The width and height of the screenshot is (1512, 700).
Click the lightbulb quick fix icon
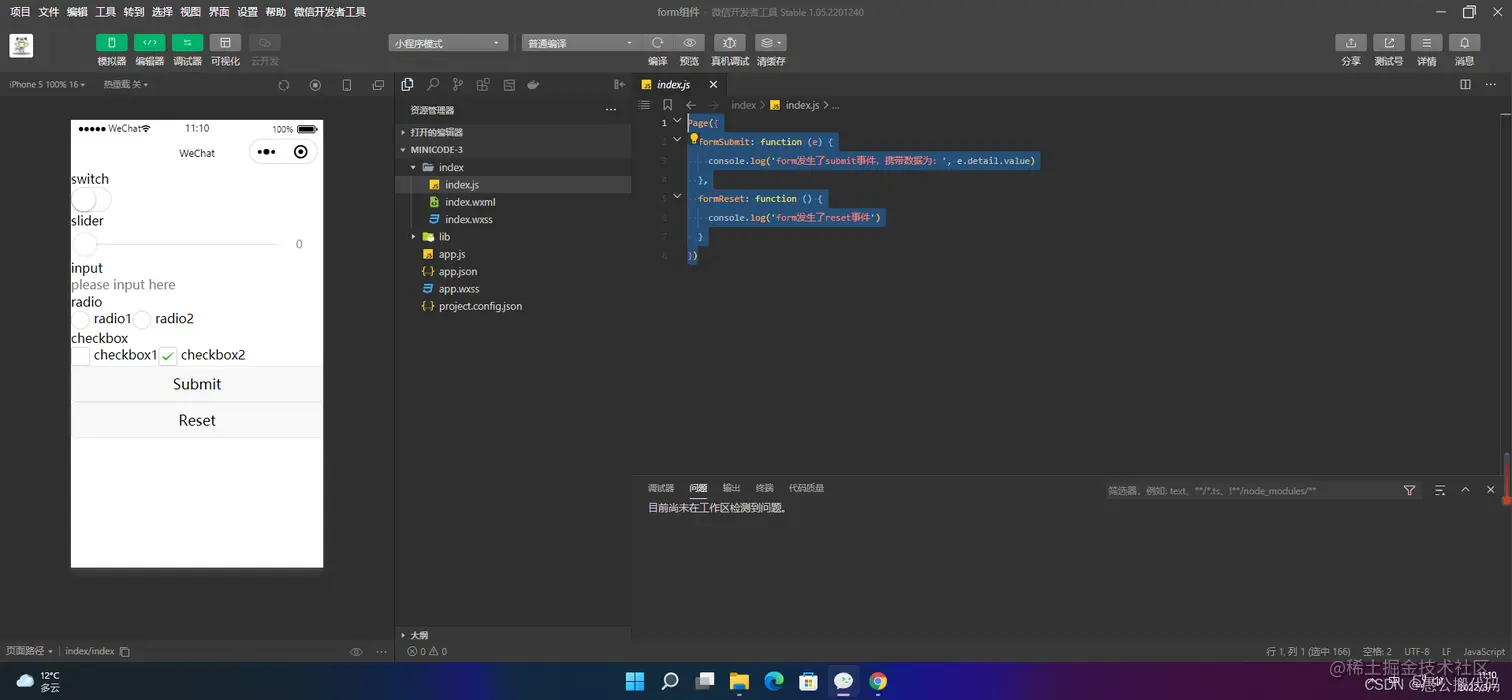694,139
